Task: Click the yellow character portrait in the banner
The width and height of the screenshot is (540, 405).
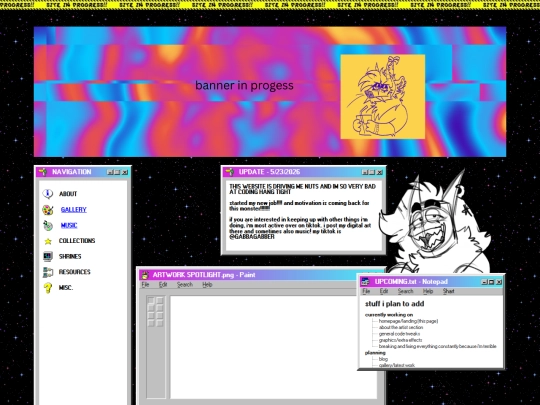Action: [383, 97]
